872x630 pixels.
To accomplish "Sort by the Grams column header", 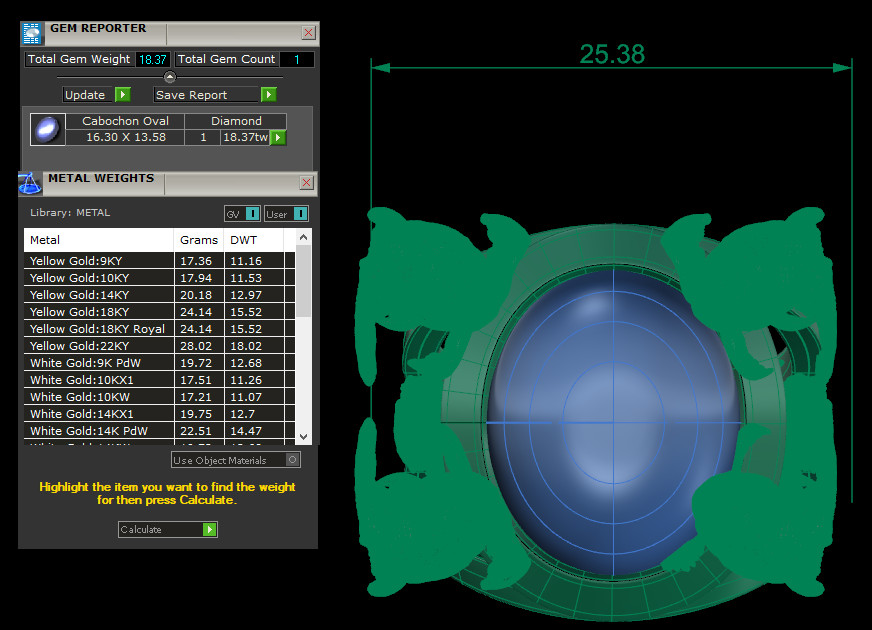I will pos(198,240).
